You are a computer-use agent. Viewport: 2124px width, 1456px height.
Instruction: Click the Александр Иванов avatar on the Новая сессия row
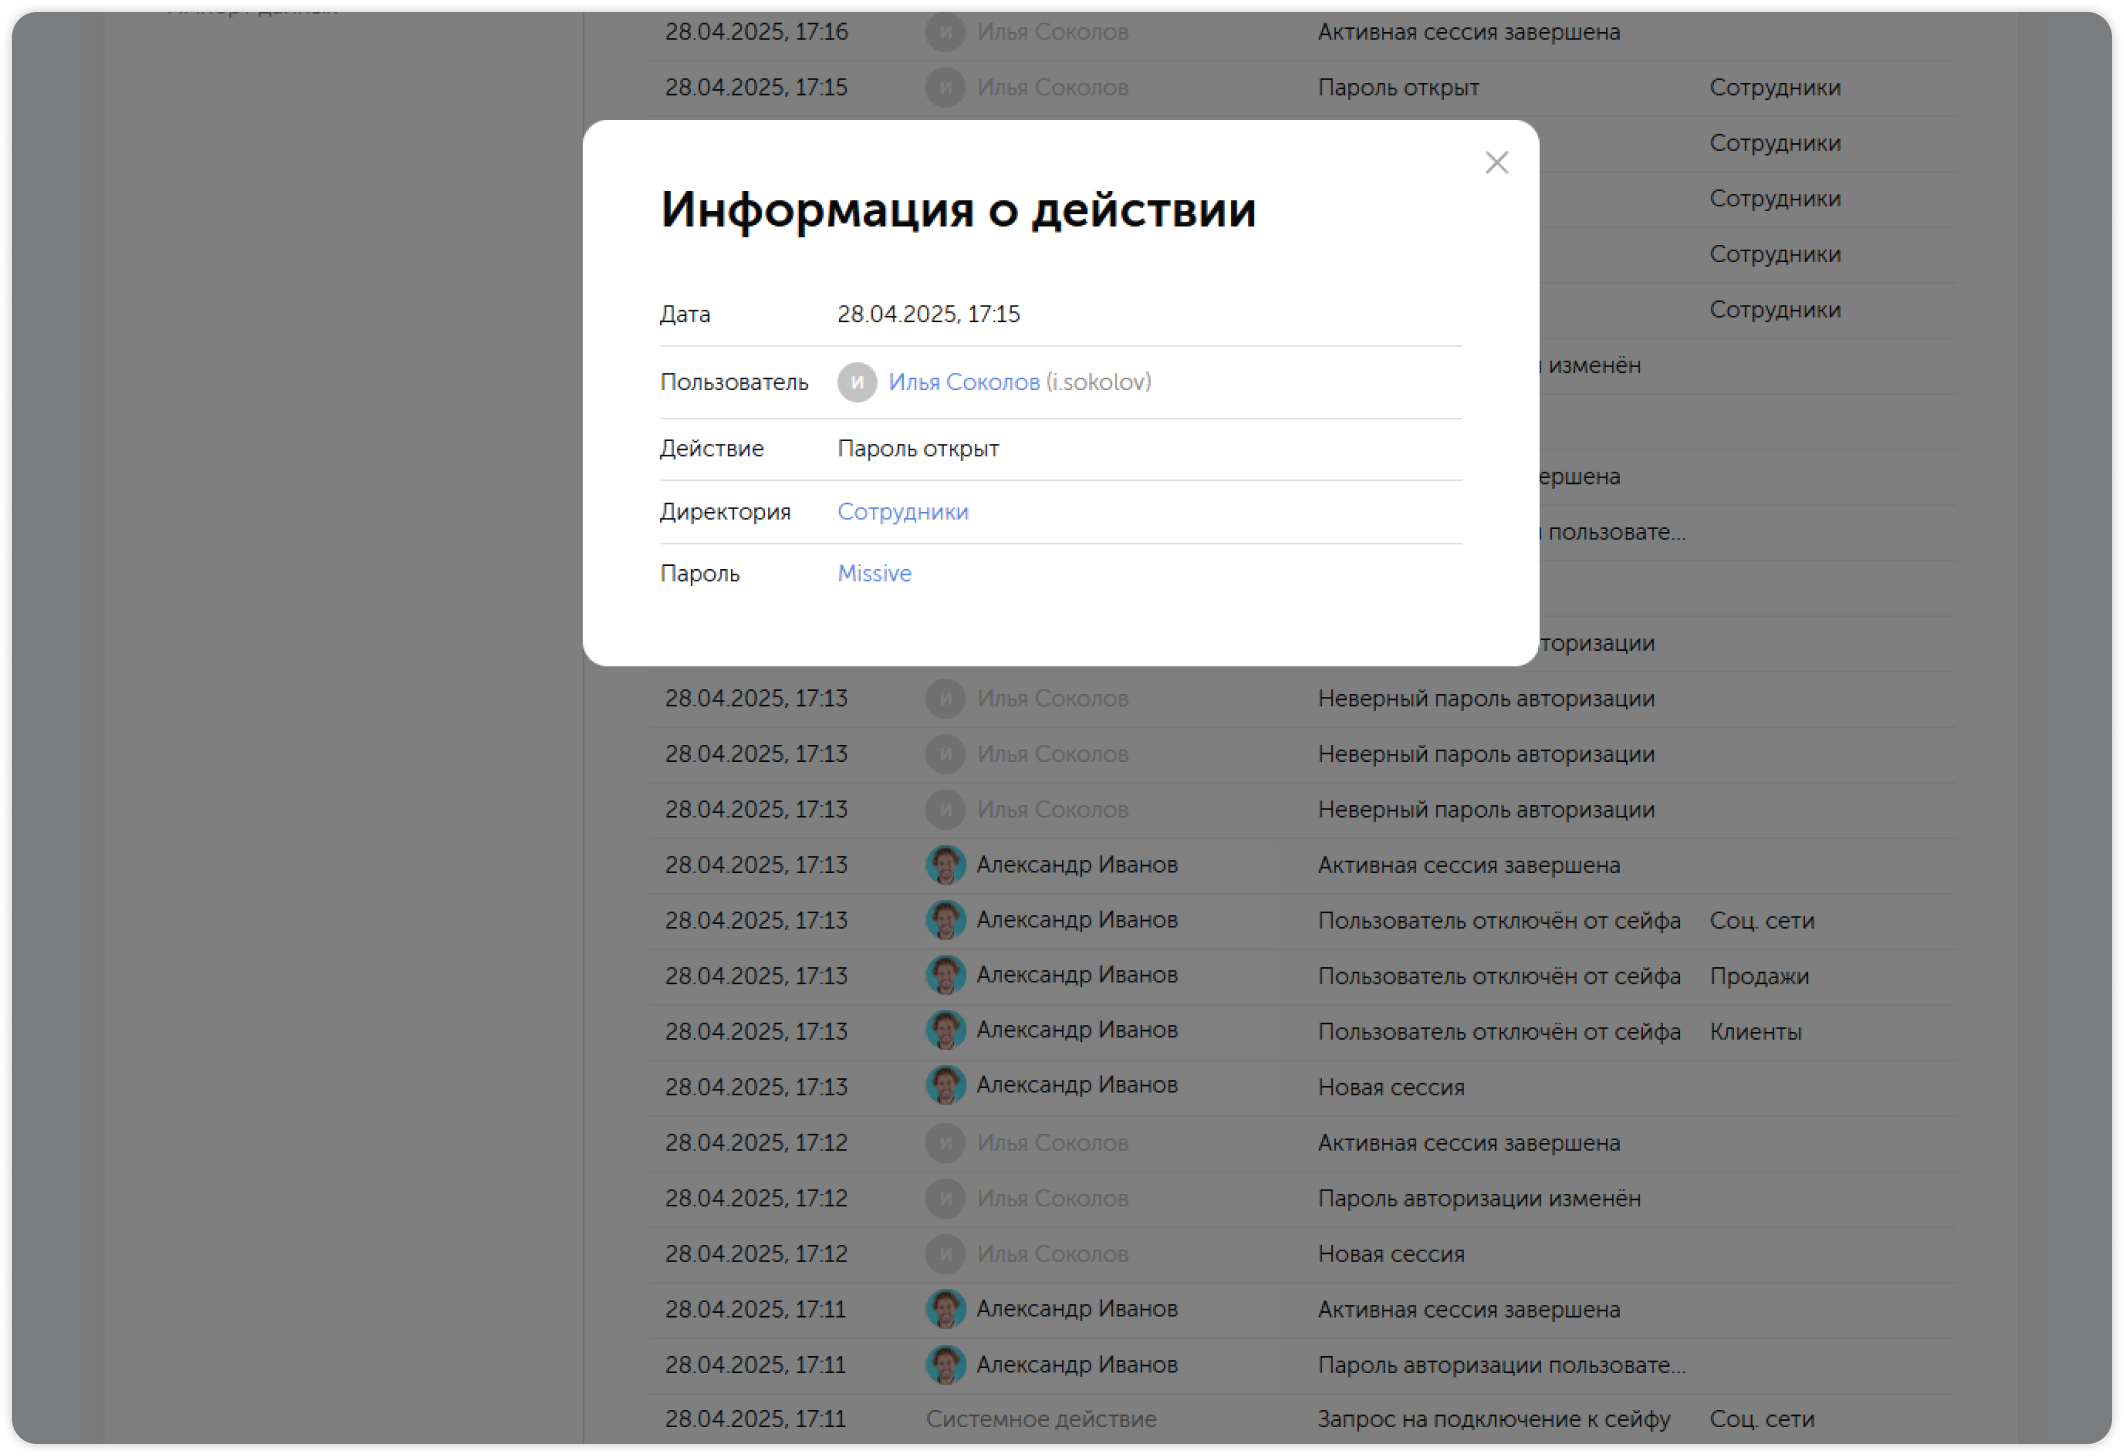[944, 1086]
